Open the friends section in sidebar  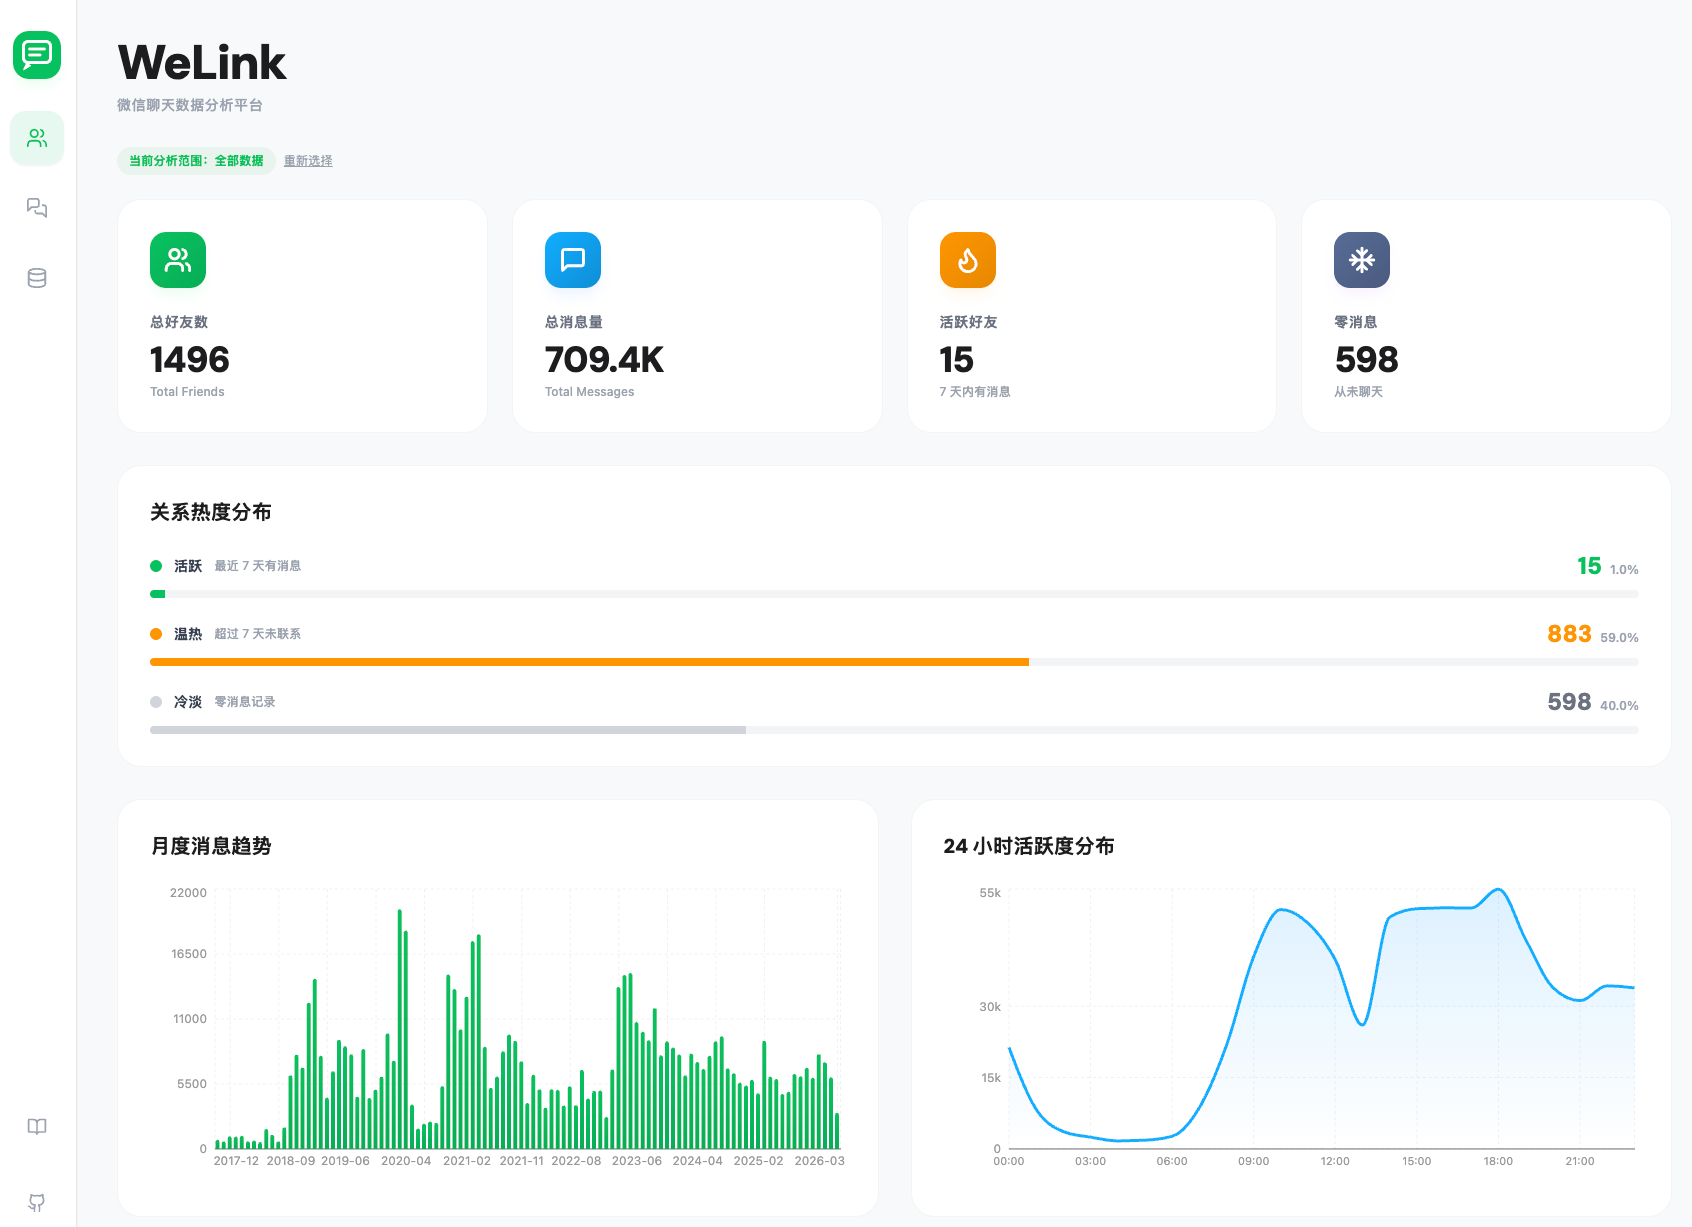[x=37, y=138]
